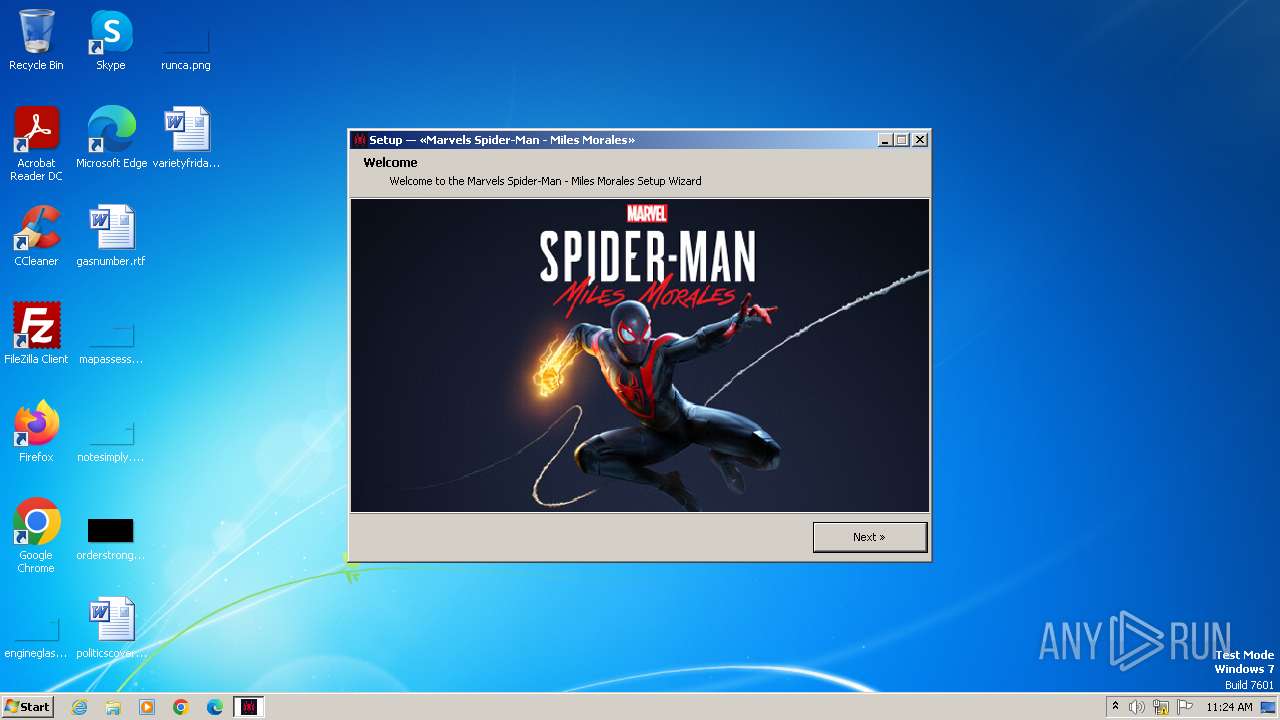Select the Skype desktop shortcut
The image size is (1280, 720).
coord(111,40)
